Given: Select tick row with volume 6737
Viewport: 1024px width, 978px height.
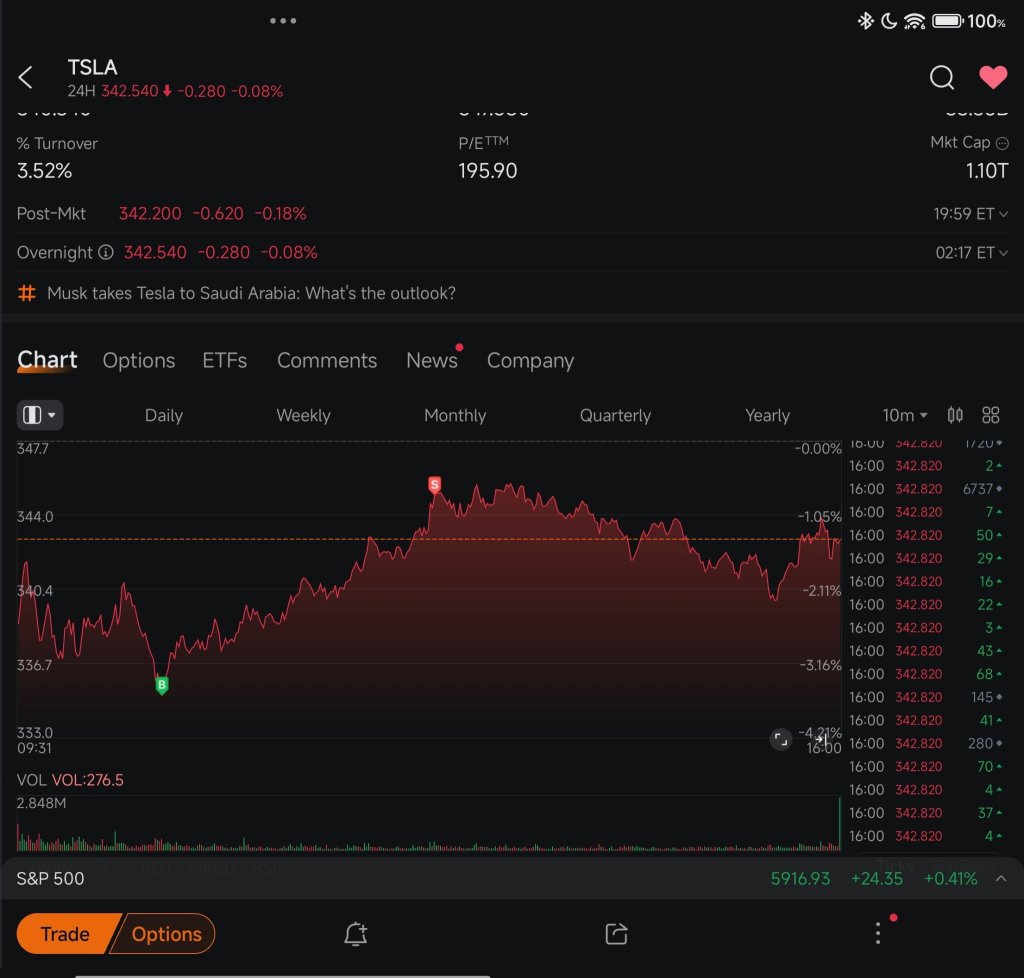Looking at the screenshot, I should click(x=926, y=489).
